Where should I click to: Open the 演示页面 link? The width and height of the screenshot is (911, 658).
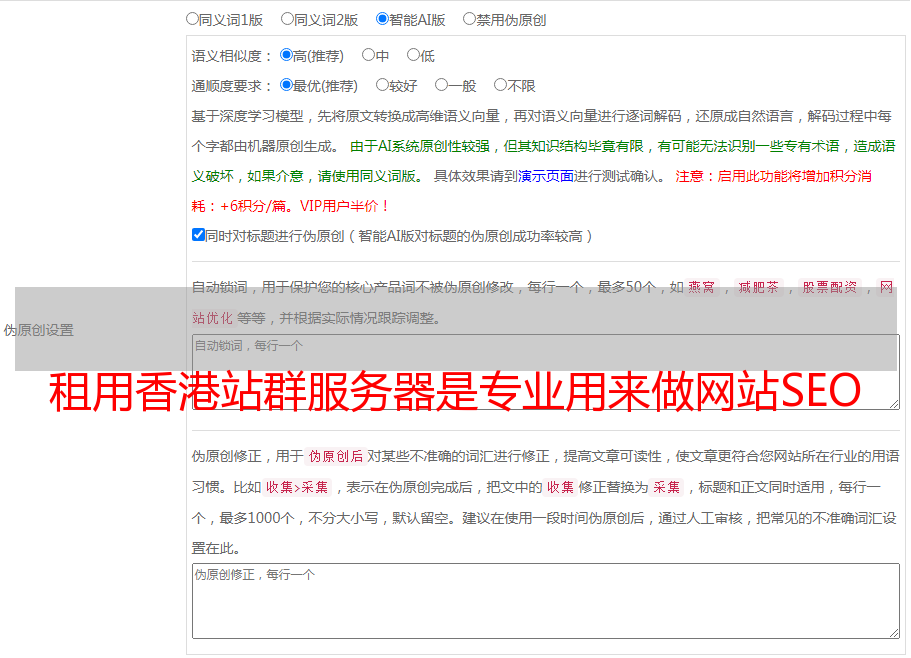(546, 176)
